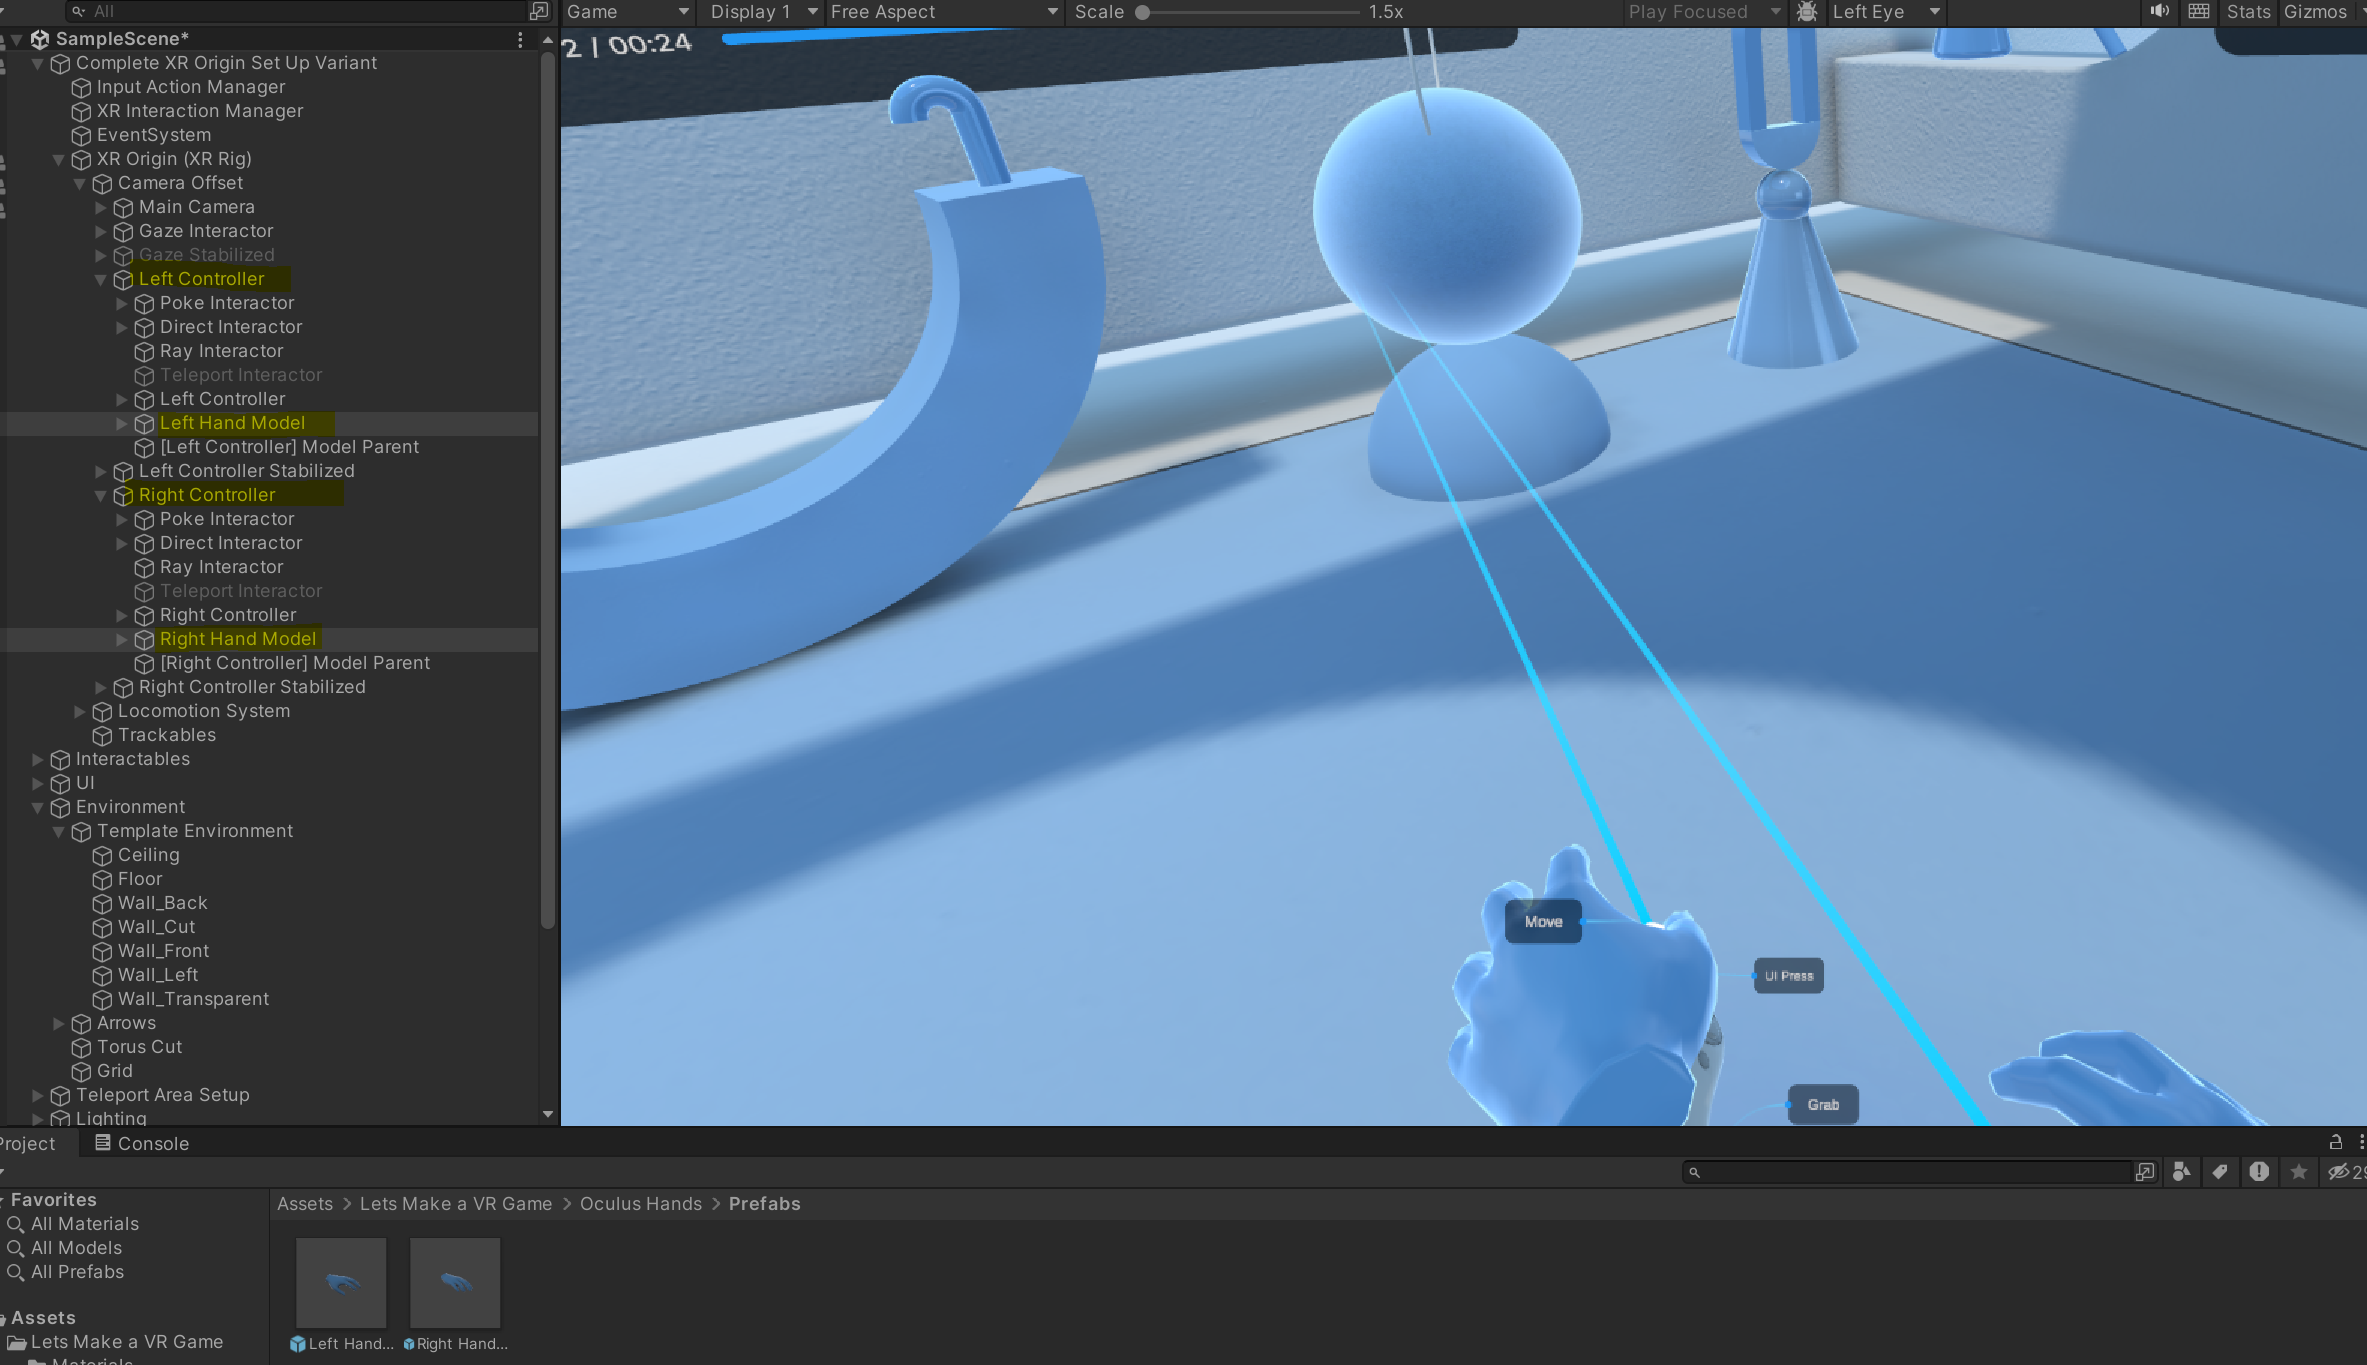This screenshot has width=2367, height=1365.
Task: Select the Right Hand prefab thumbnail
Action: (x=455, y=1282)
